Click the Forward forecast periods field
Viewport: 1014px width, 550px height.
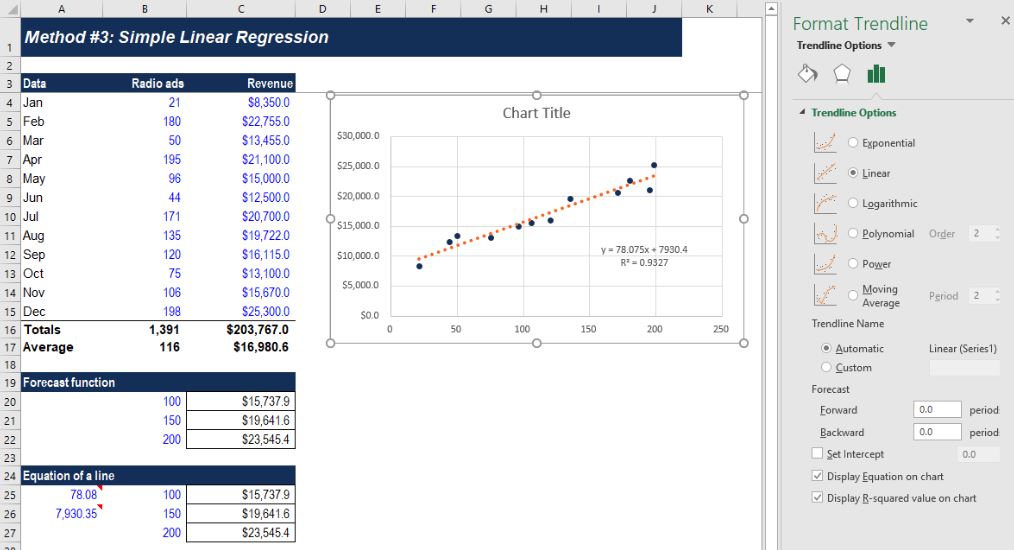click(938, 410)
